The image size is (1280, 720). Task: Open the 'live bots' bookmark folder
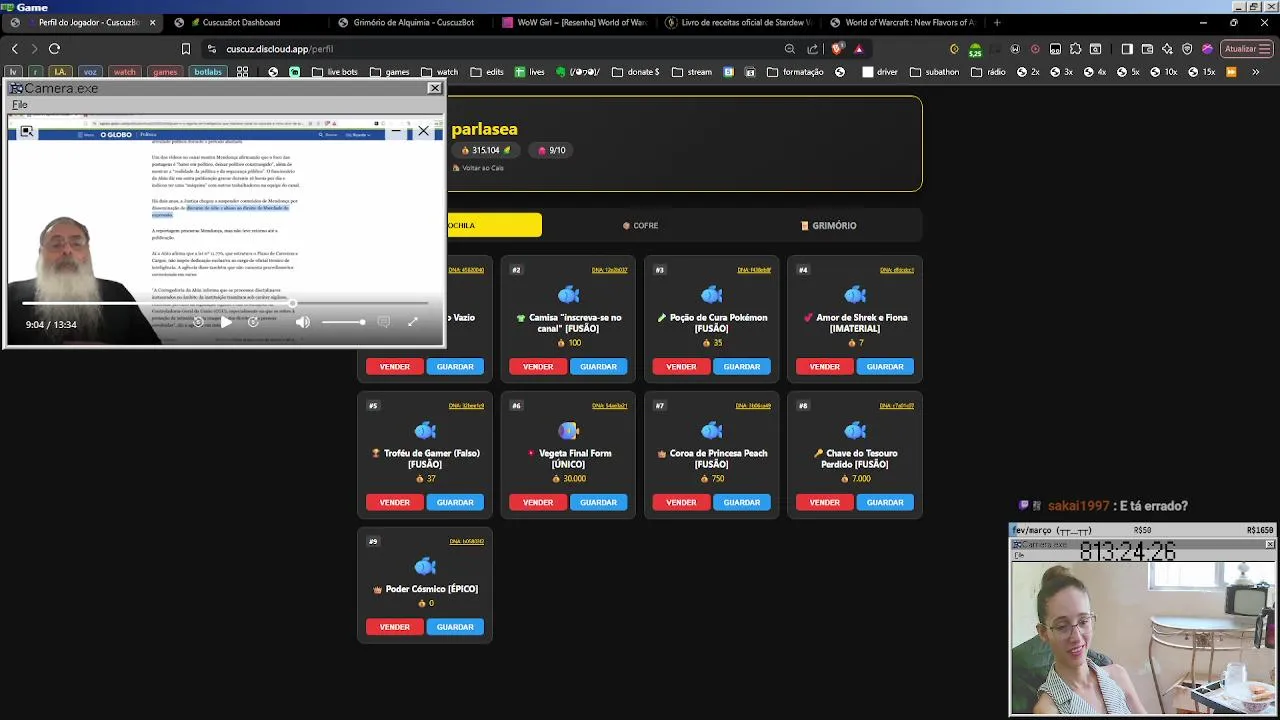[334, 71]
